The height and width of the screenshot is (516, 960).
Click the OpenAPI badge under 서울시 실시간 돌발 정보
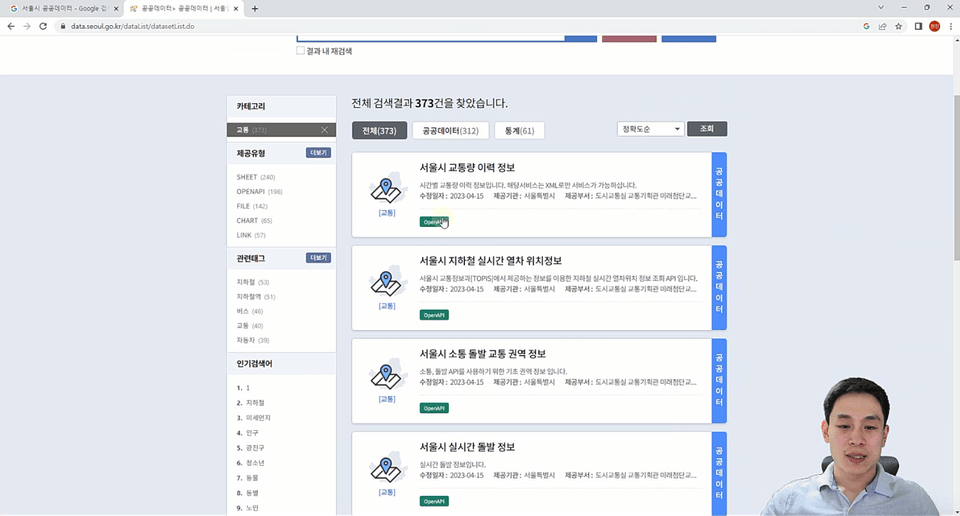(x=434, y=501)
